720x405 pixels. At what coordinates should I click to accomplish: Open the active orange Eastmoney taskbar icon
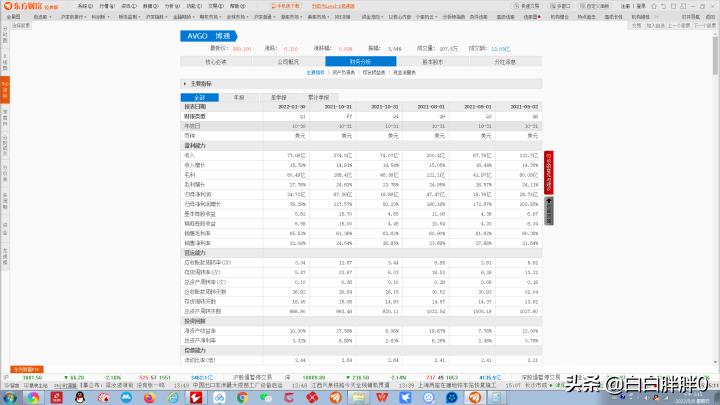coord(475,397)
